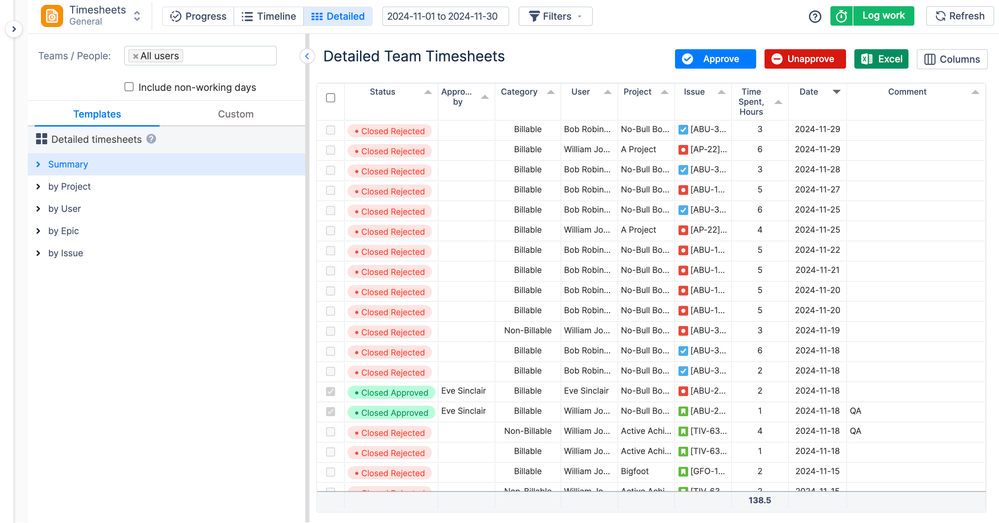Click the ABU-2 bug icon in Eve's row
Screen dimensions: 999x523
point(683,392)
